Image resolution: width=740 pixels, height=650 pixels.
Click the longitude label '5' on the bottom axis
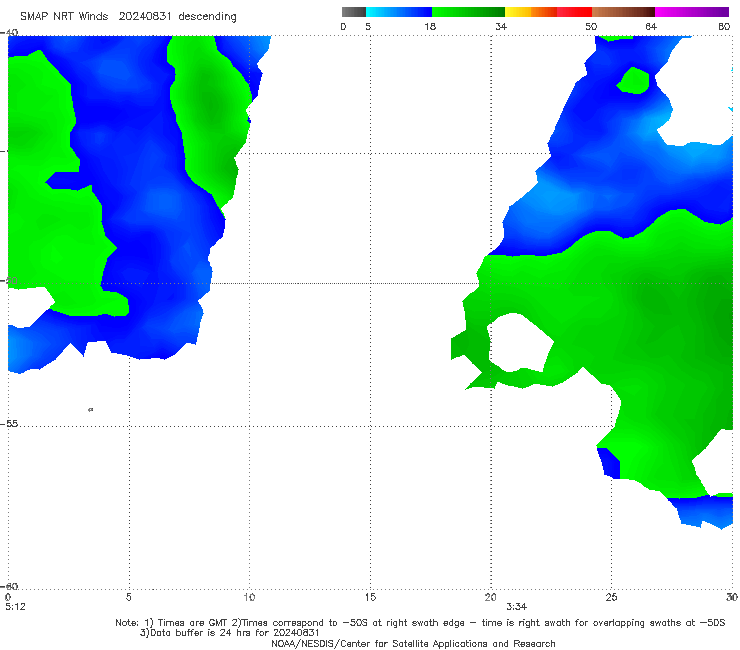click(128, 597)
